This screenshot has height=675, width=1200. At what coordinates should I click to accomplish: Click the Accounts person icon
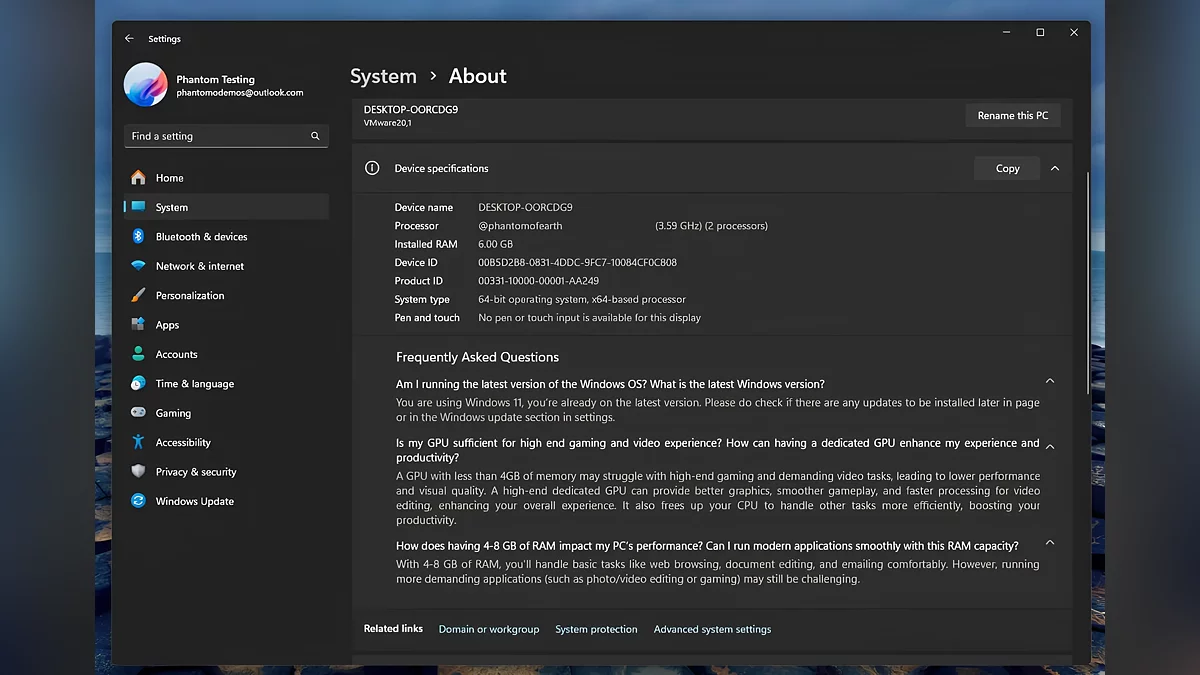(x=138, y=354)
